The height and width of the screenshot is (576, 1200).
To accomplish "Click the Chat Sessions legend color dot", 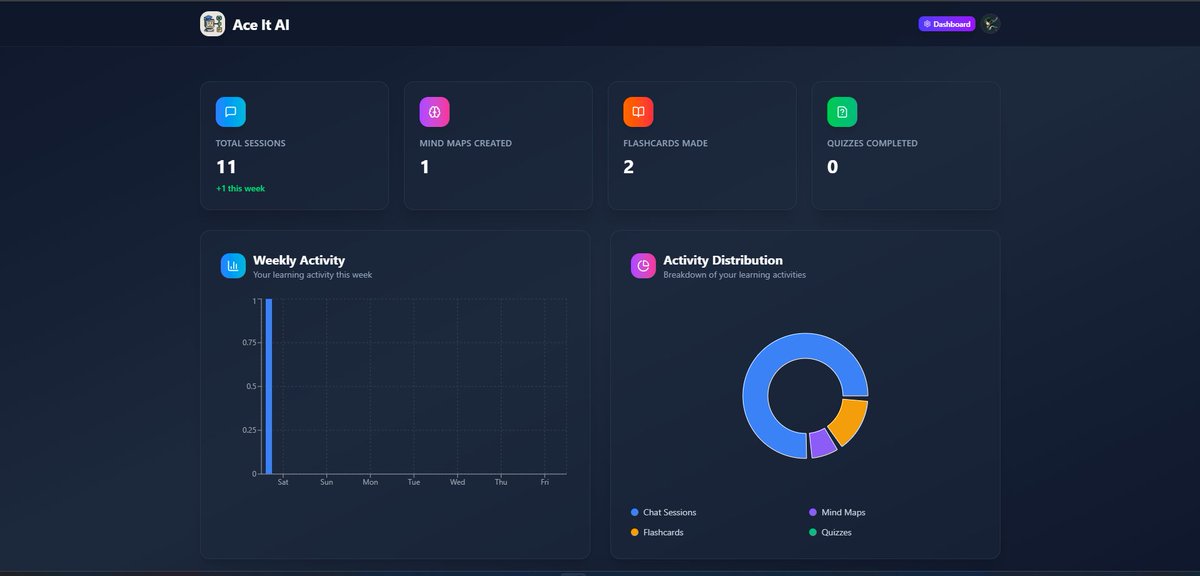I will click(x=635, y=512).
